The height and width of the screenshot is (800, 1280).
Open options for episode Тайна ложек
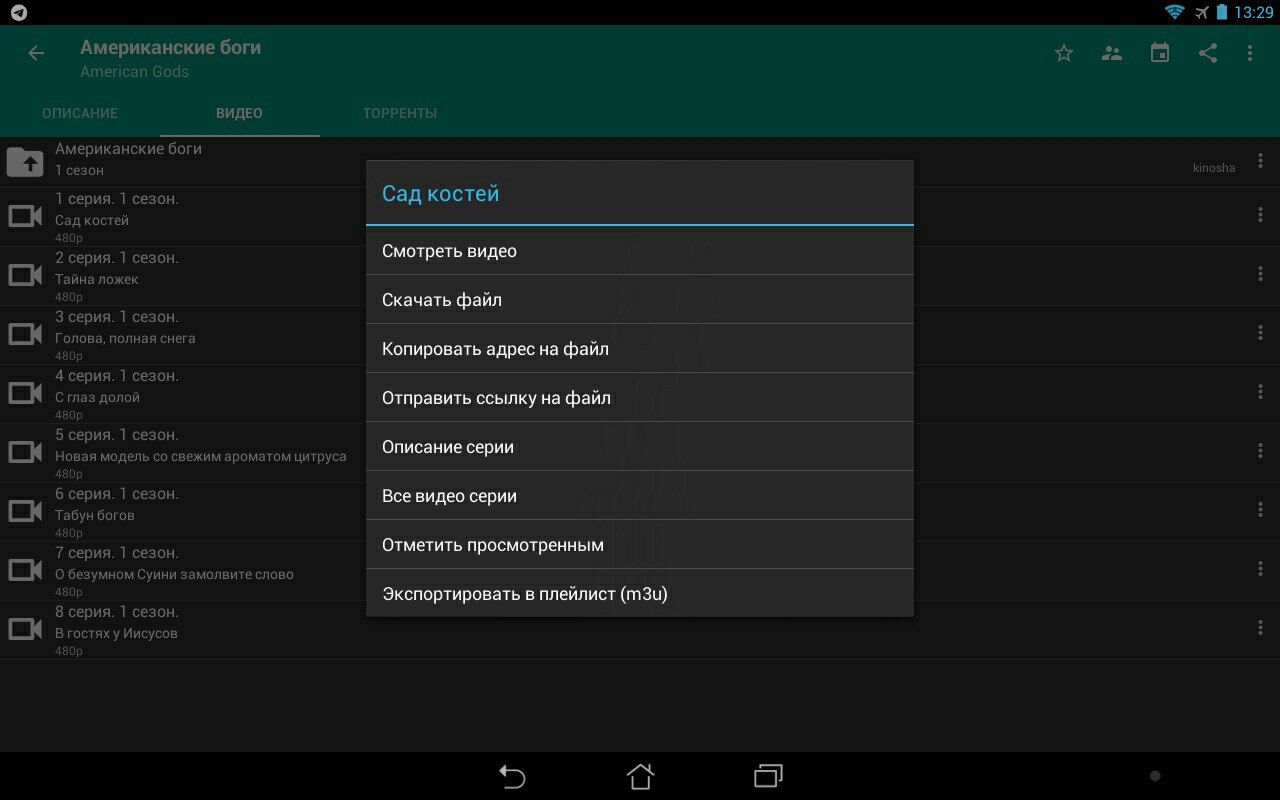pyautogui.click(x=1260, y=274)
